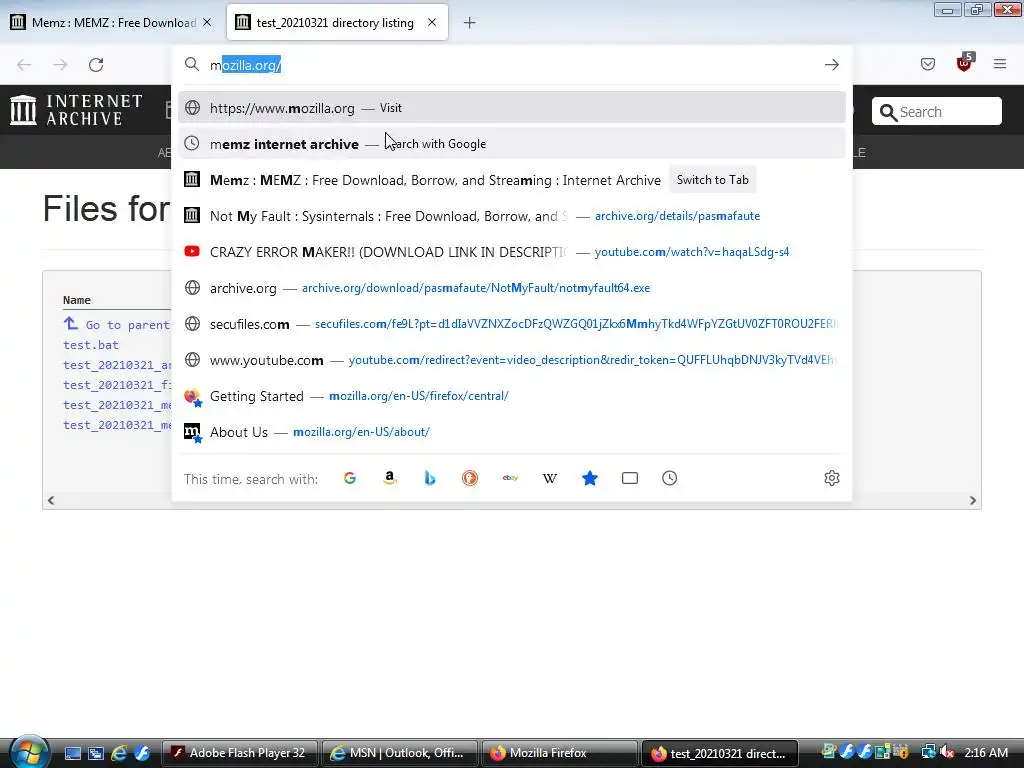This screenshot has width=1024, height=768.
Task: Click the system tray volume icon
Action: click(946, 752)
